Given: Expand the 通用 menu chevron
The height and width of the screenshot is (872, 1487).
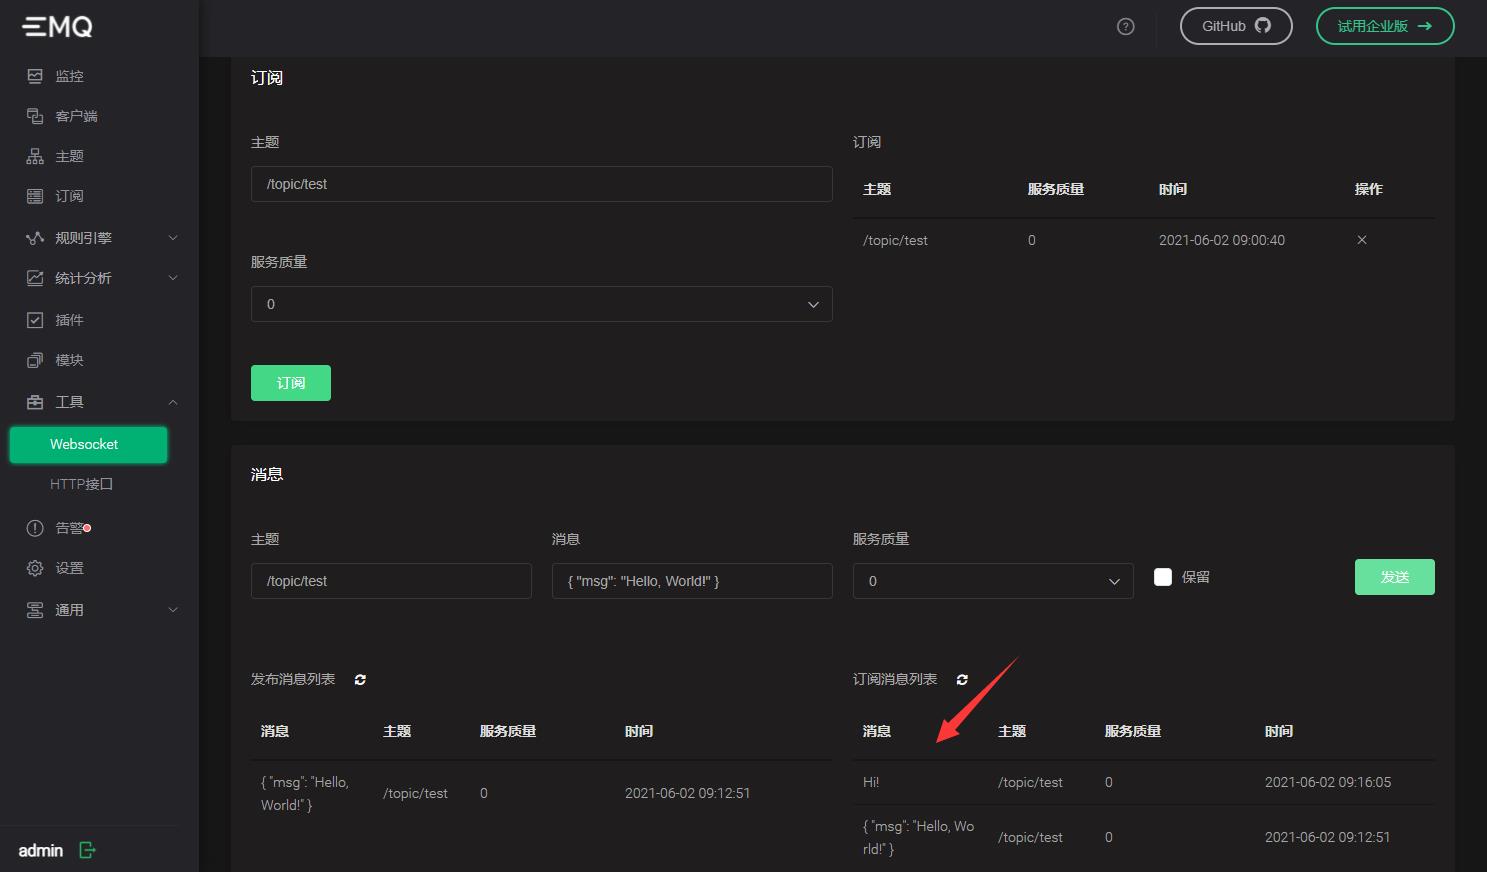Looking at the screenshot, I should point(173,610).
